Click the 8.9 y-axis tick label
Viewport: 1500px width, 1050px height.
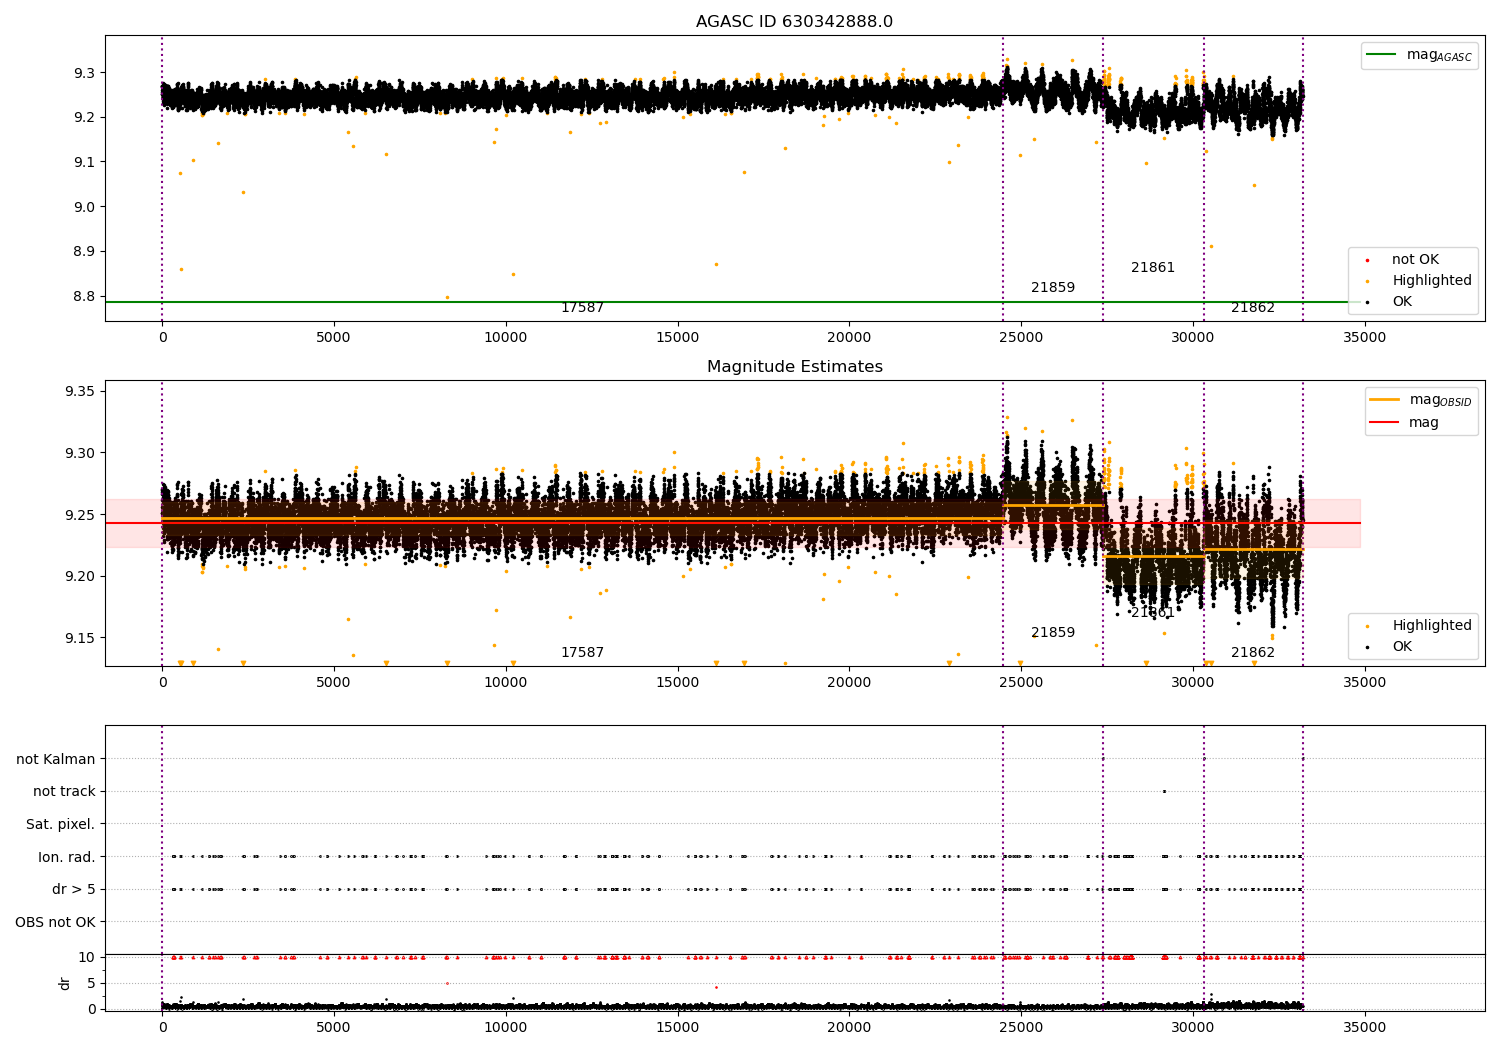85,252
